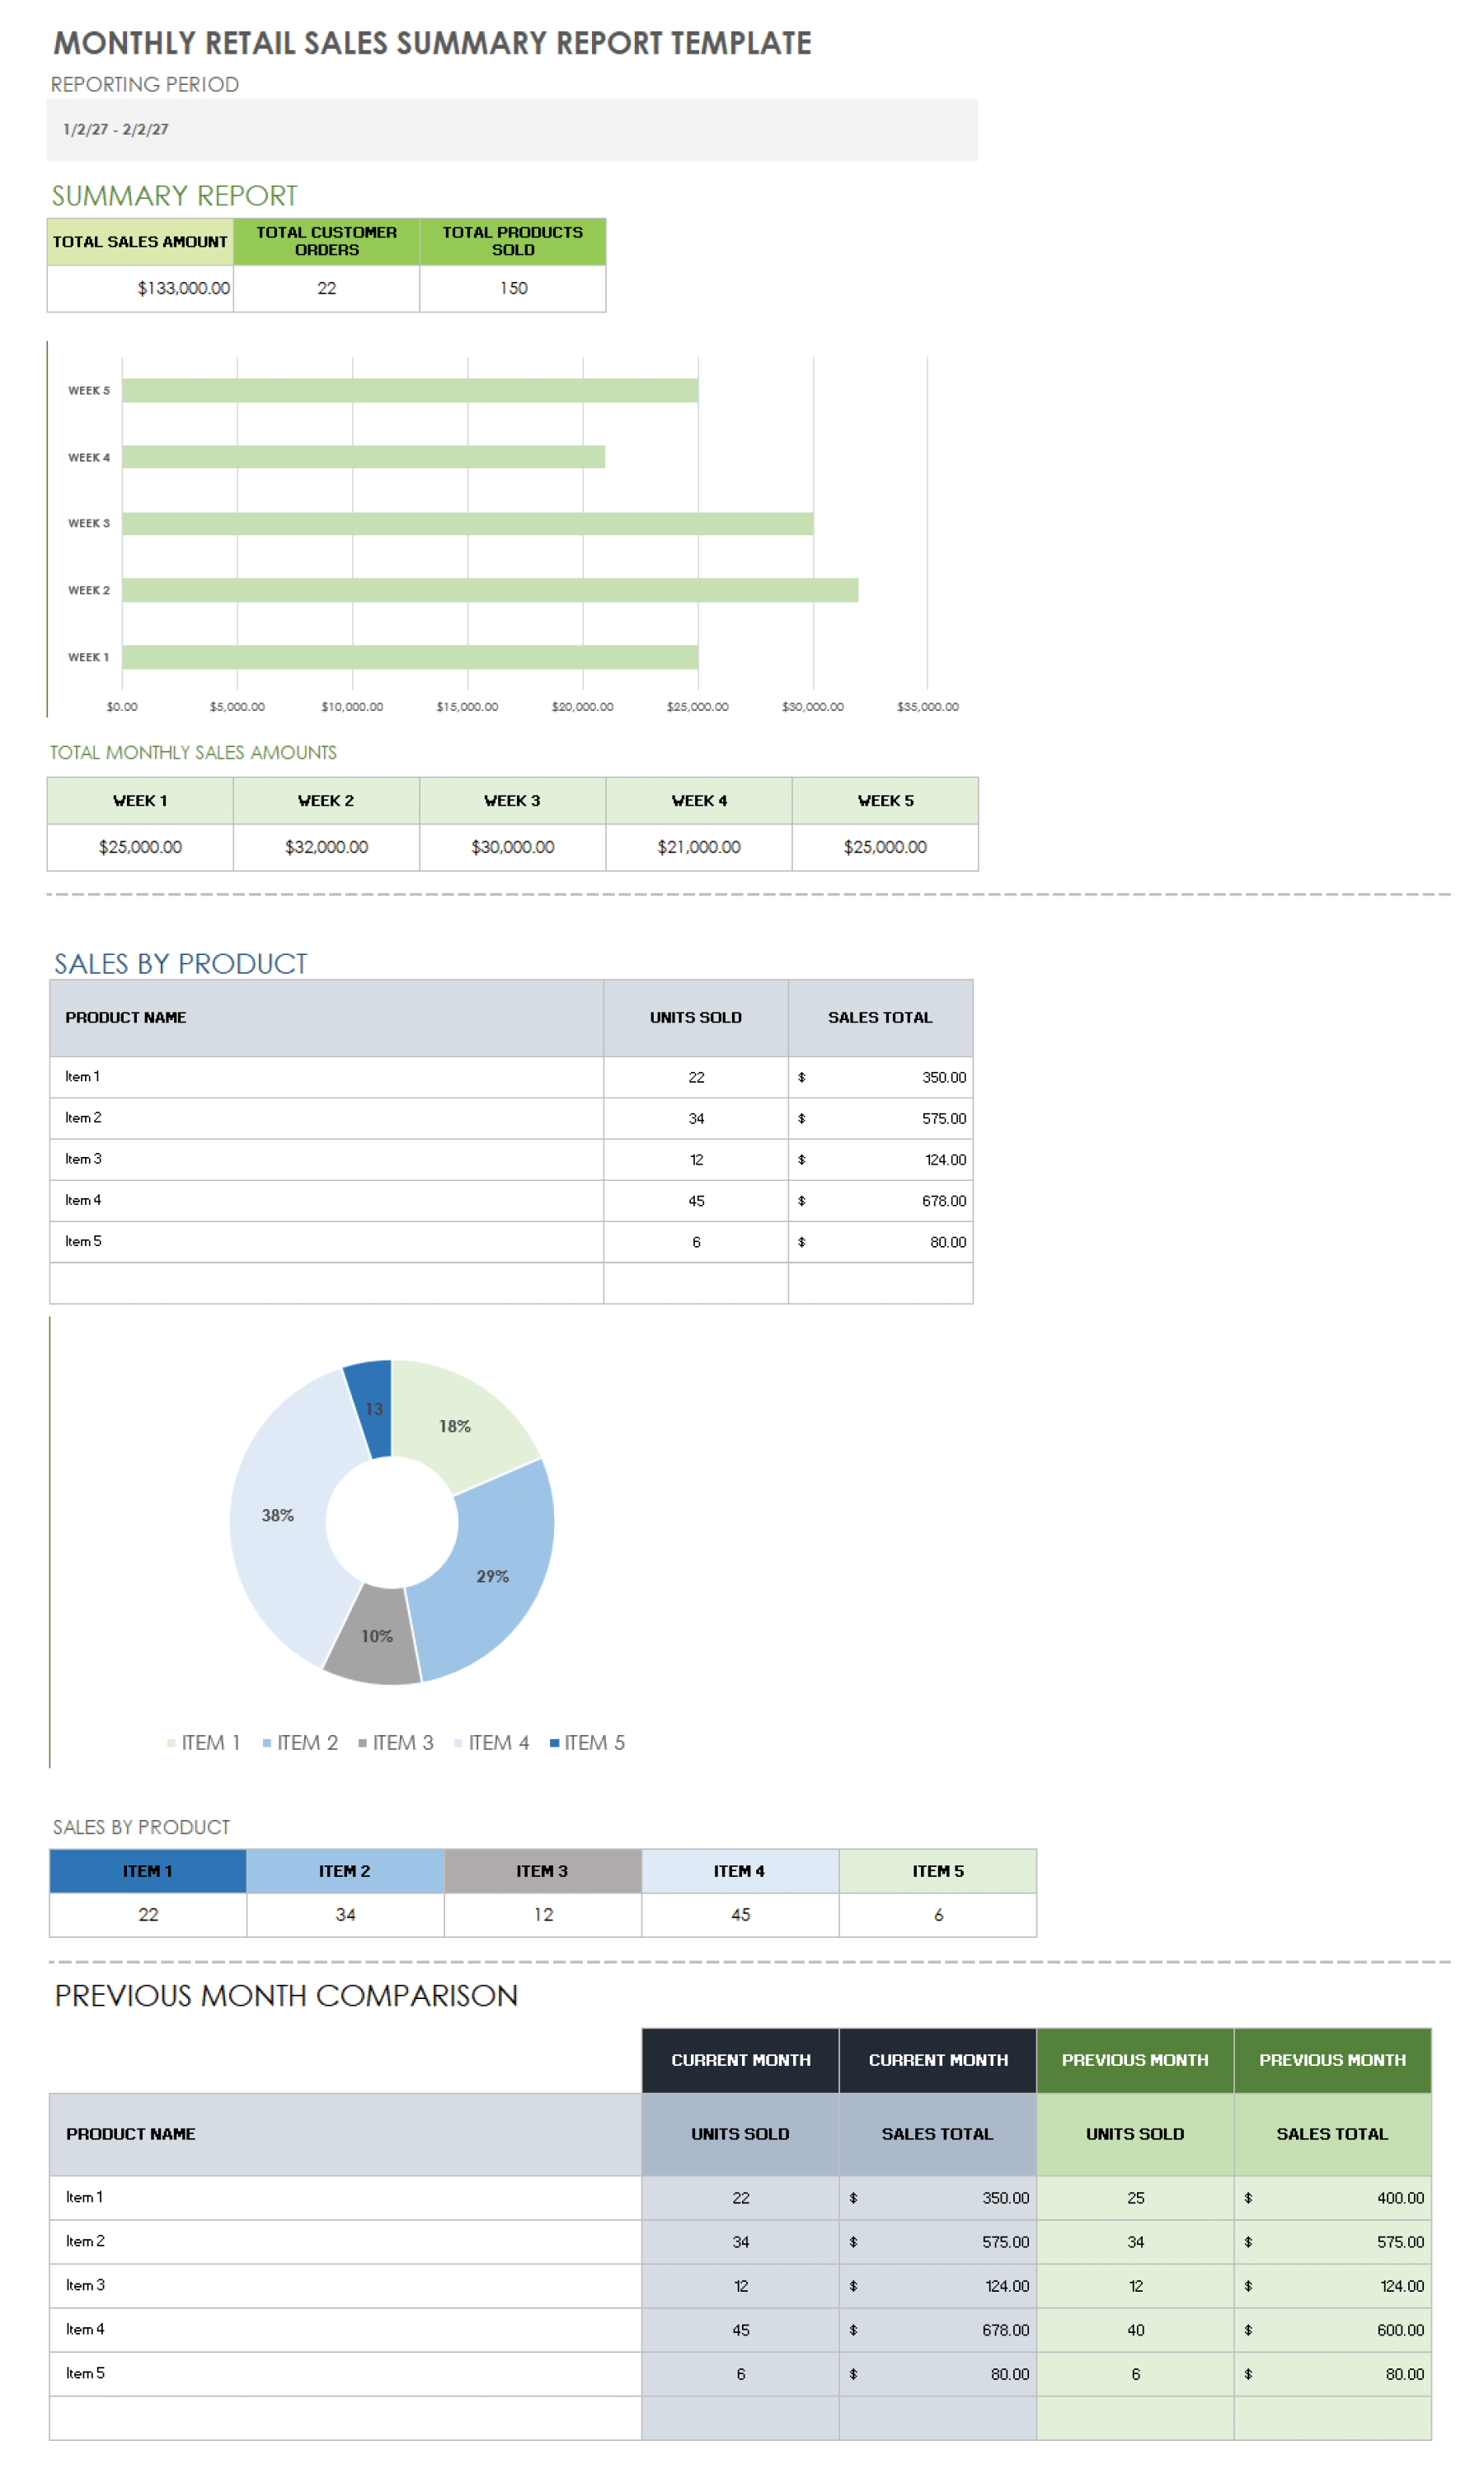Click the 29% donut chart segment

[x=492, y=1575]
